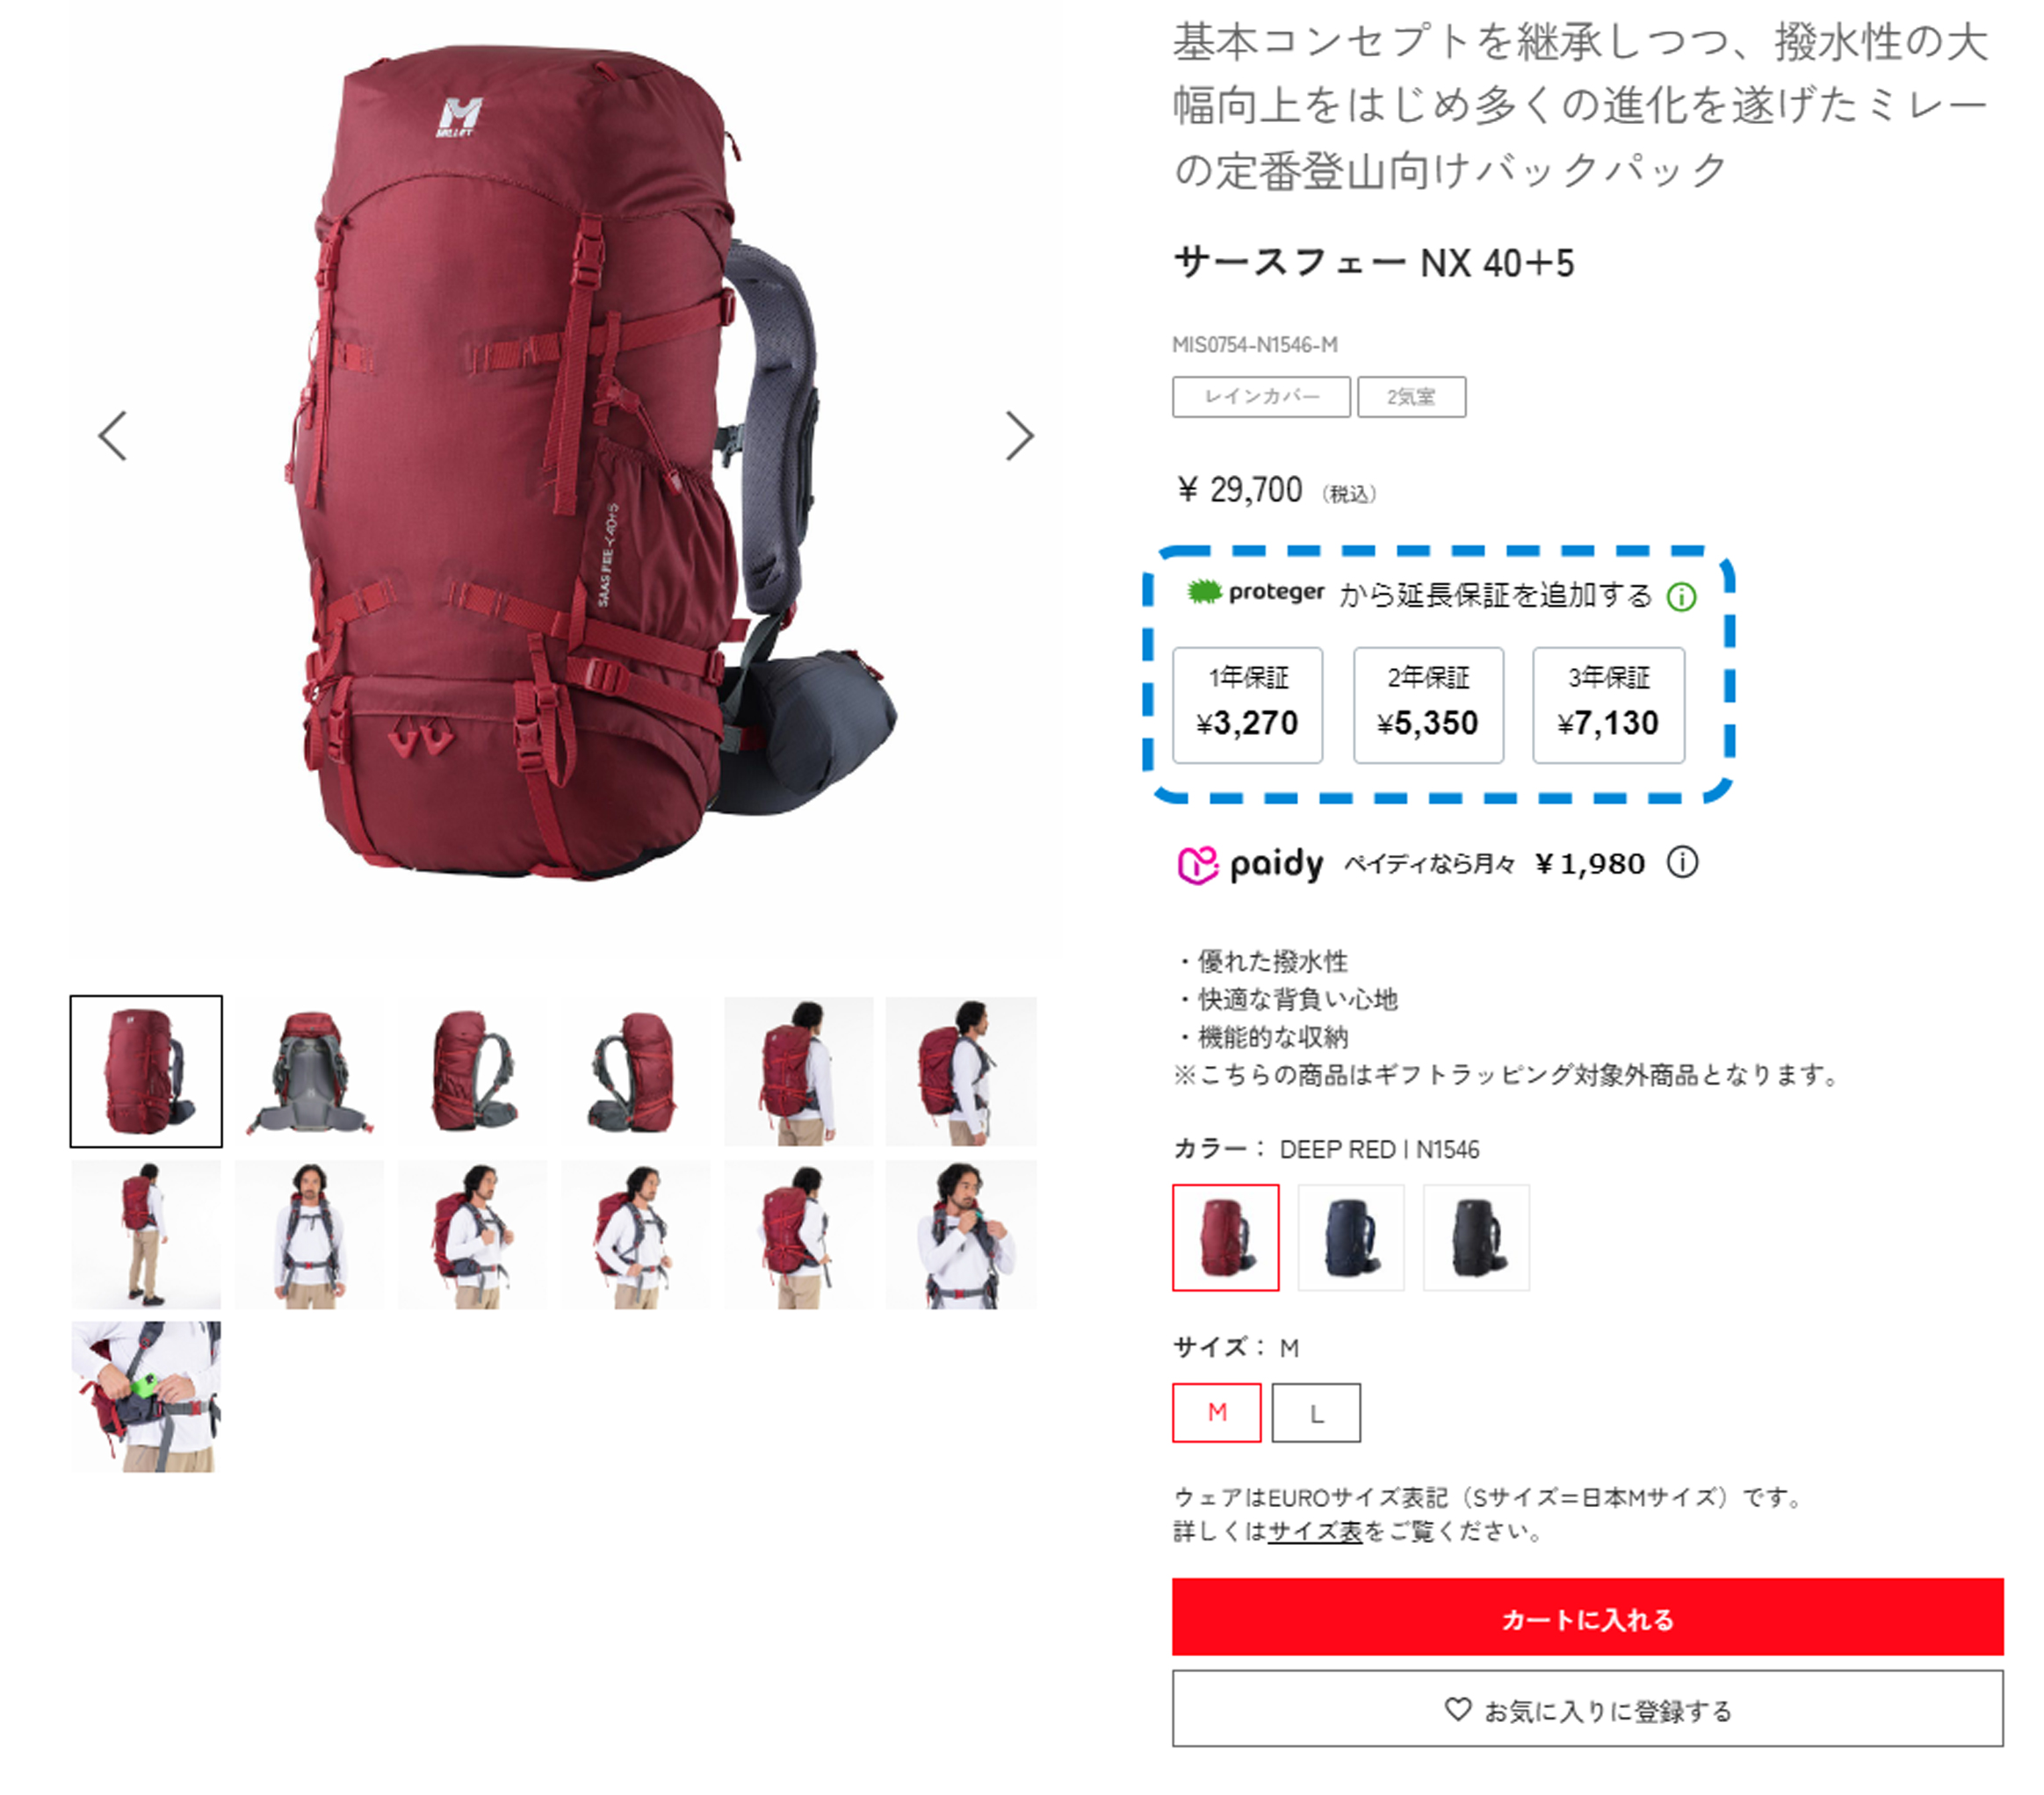
Task: Choose the 3年保証 warranty plan
Action: pyautogui.click(x=1608, y=705)
